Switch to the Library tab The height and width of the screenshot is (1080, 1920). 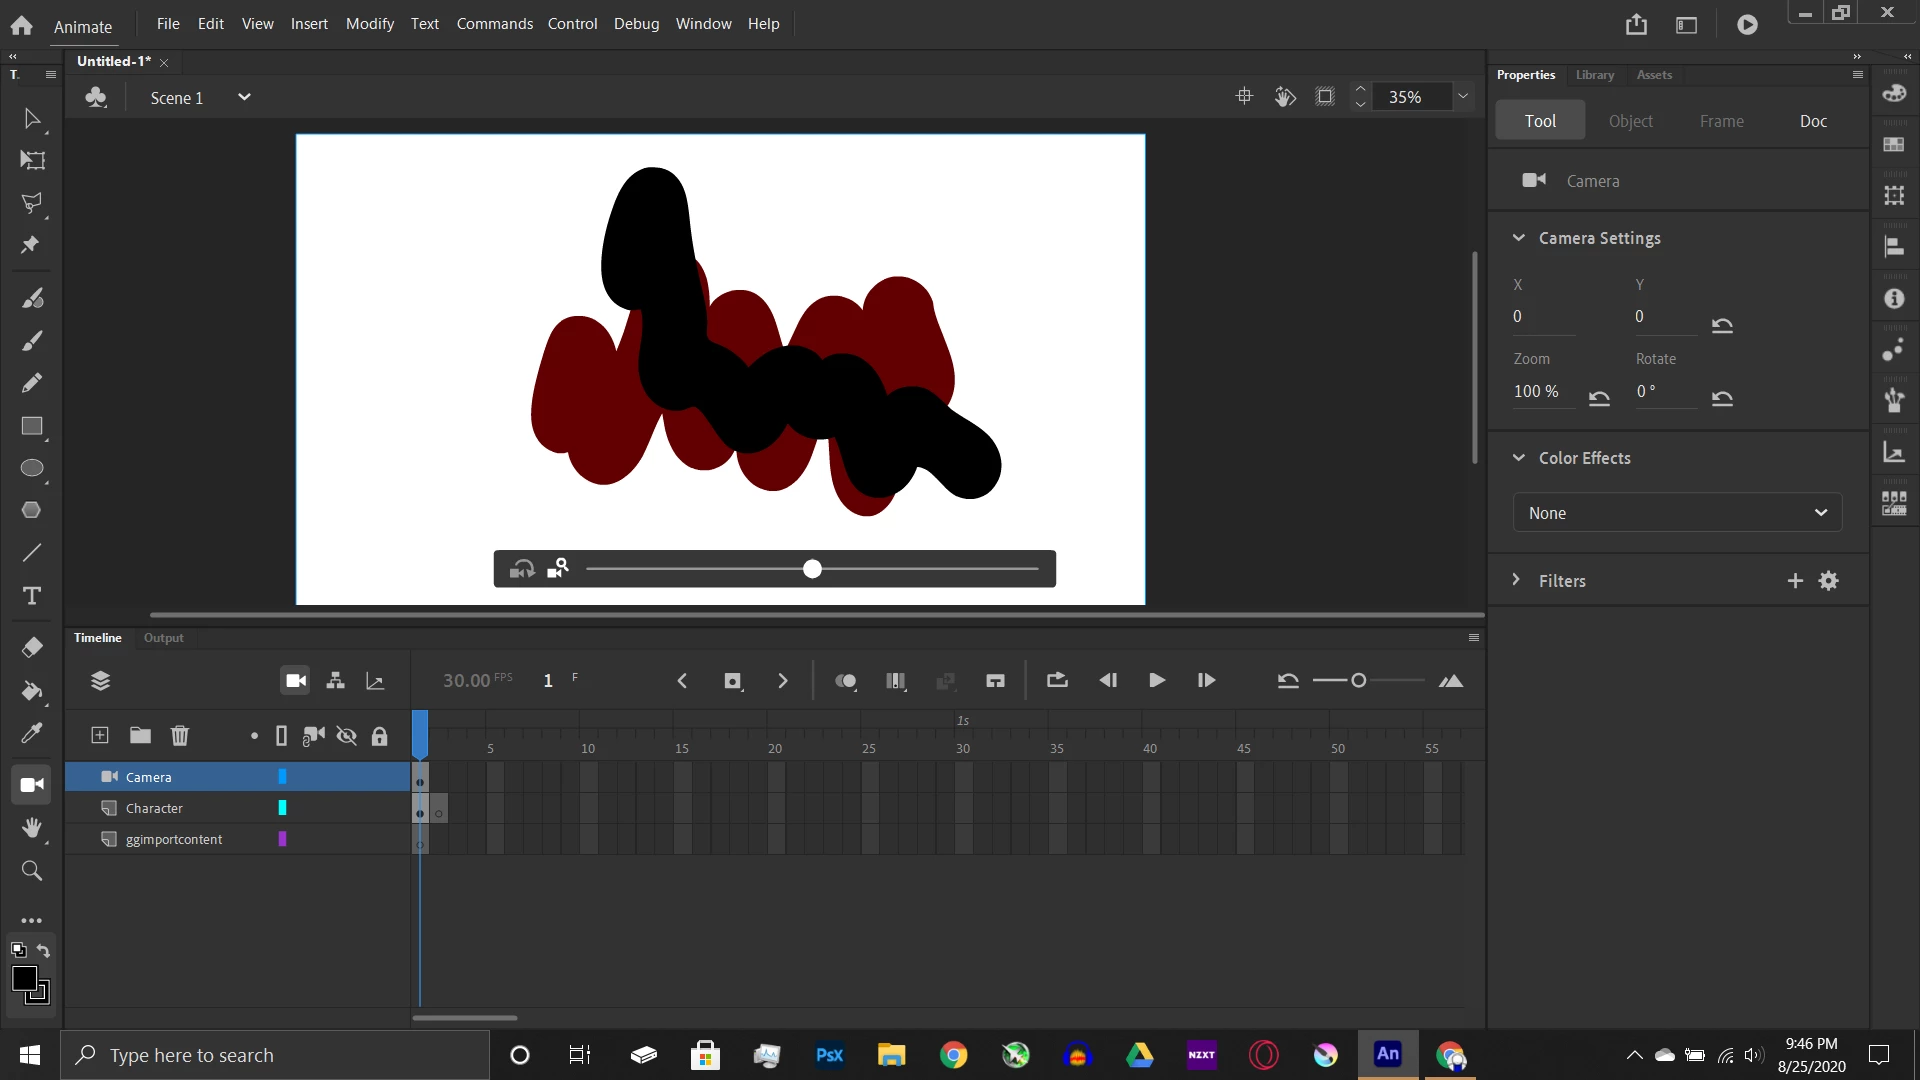1594,75
